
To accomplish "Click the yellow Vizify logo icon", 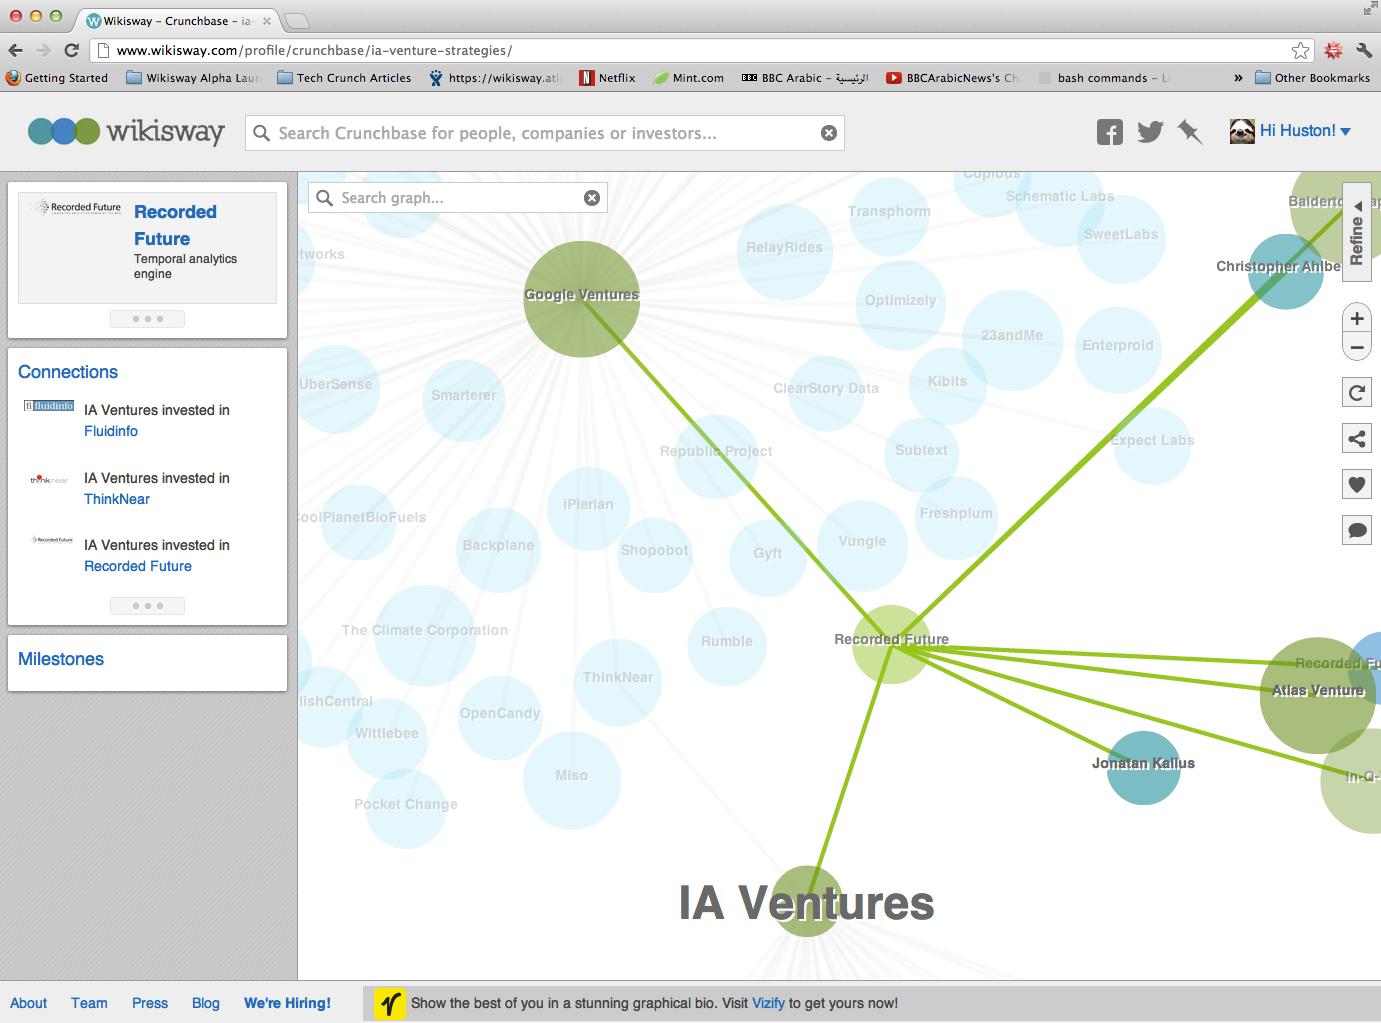I will 390,1003.
